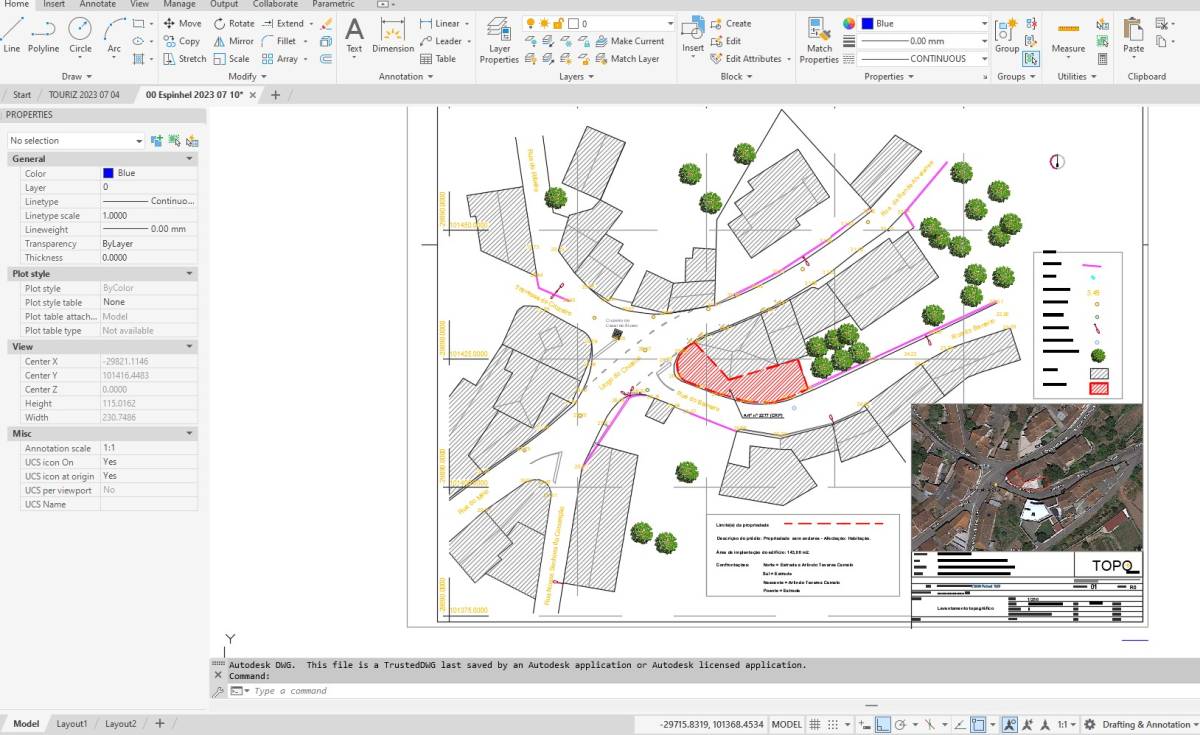Viewport: 1200px width, 735px height.
Task: Open the Annotate ribbon tab
Action: pos(98,4)
